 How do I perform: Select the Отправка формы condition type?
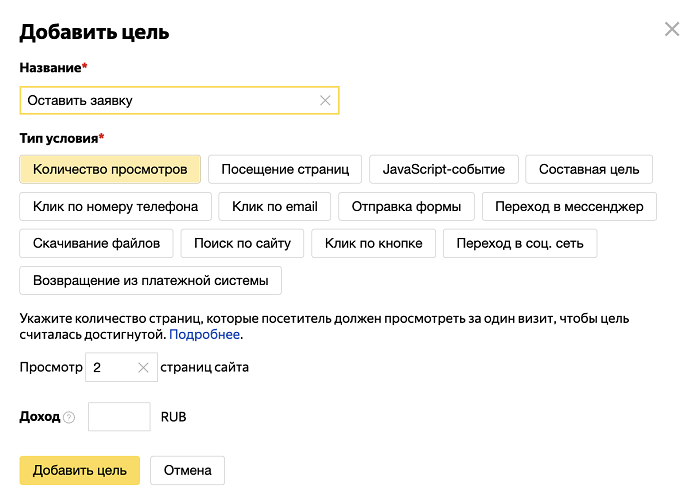click(x=406, y=207)
